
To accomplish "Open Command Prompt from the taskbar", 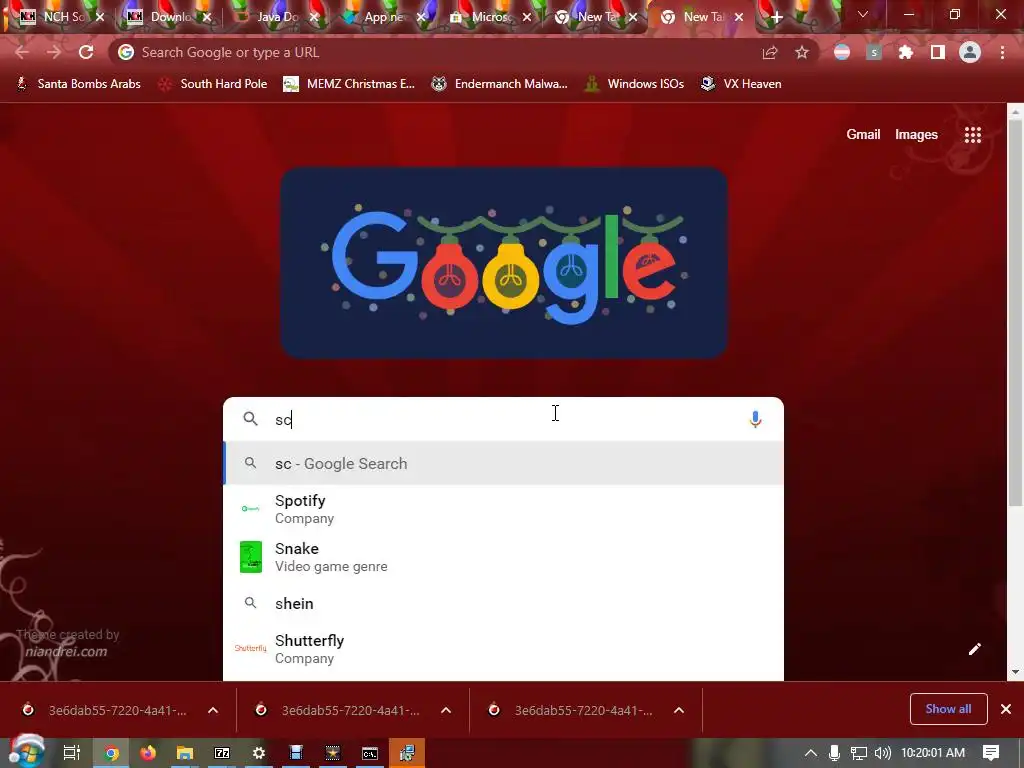I will click(370, 753).
